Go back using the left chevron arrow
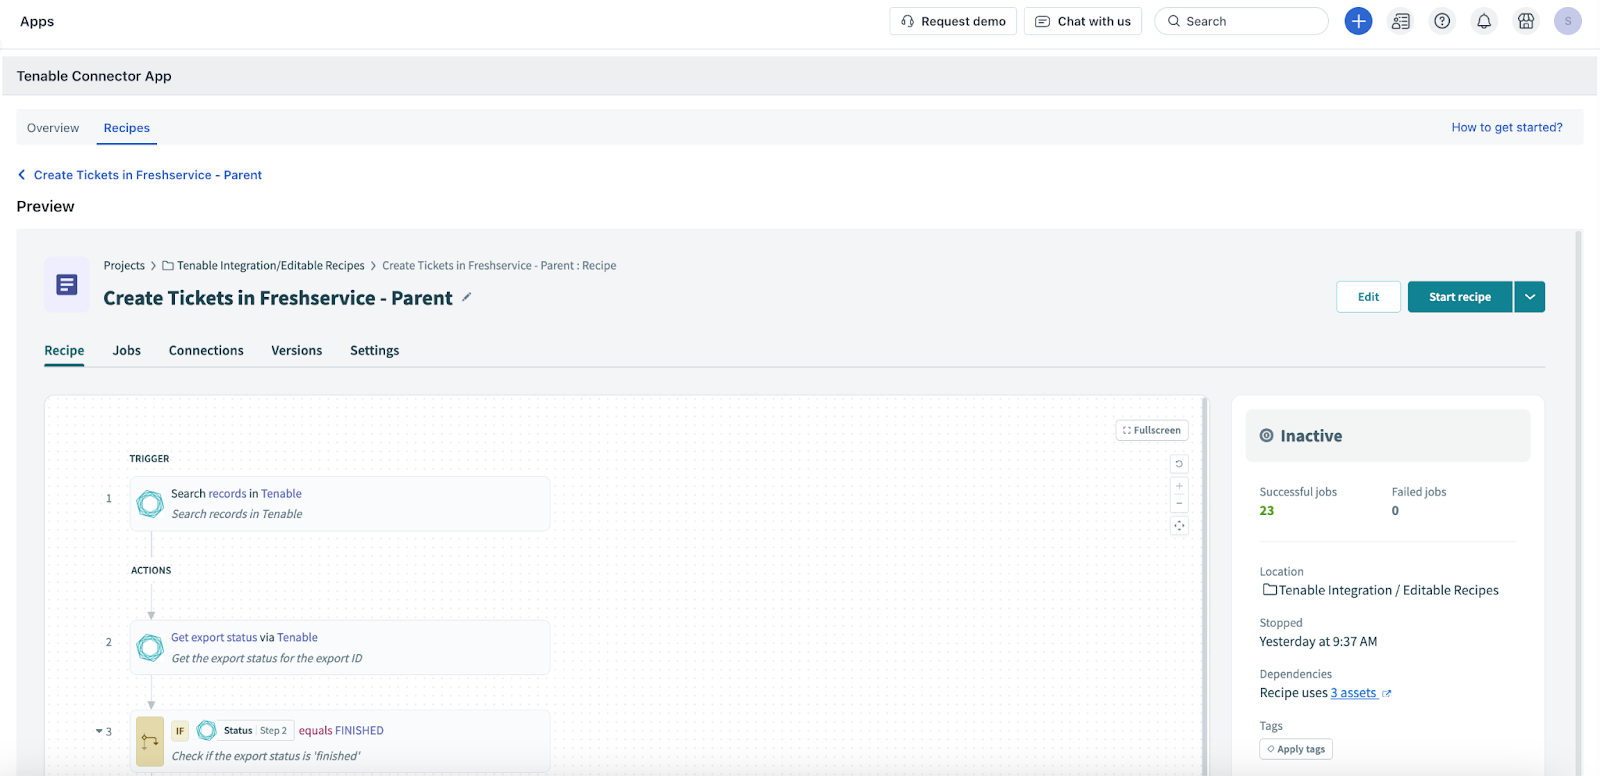Viewport: 1600px width, 776px height. [x=22, y=175]
